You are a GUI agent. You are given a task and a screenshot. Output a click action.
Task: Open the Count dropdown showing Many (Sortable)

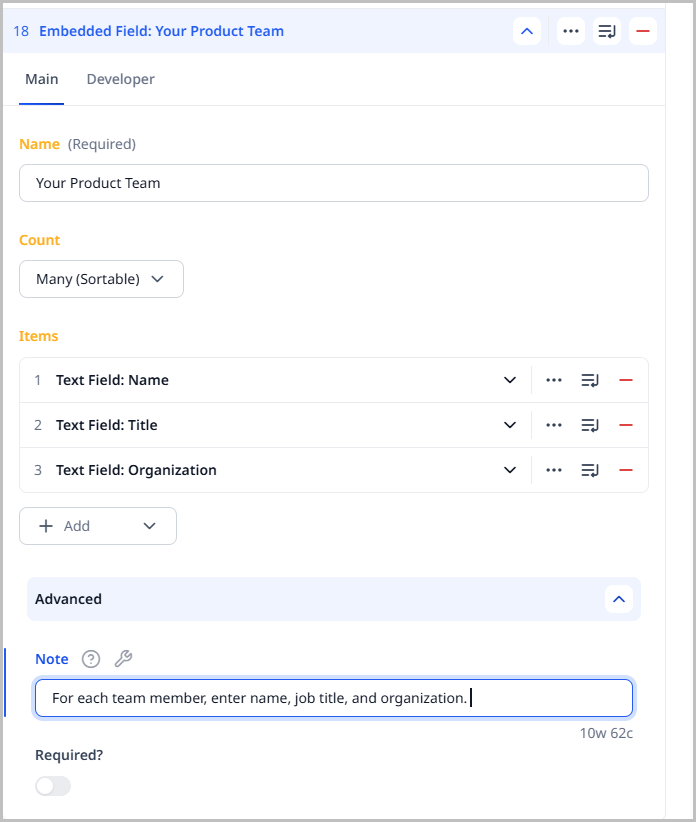click(101, 279)
